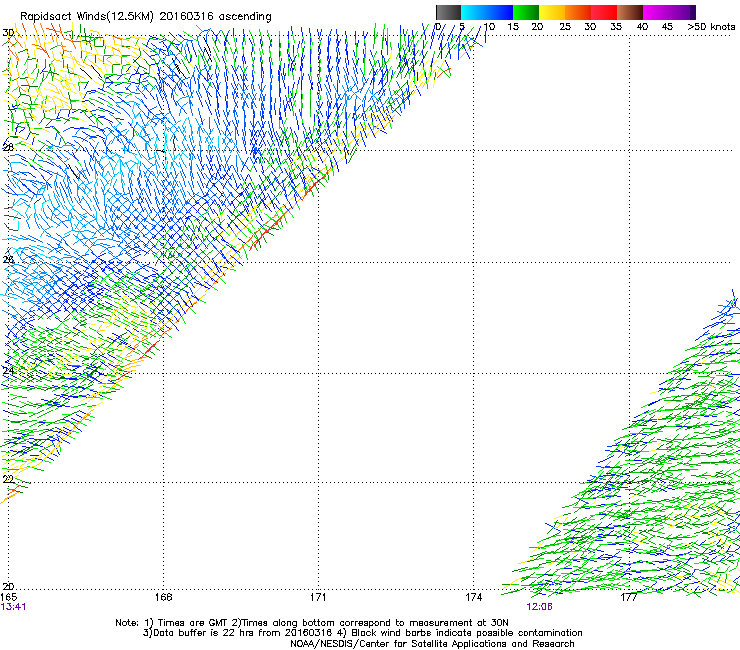740x650 pixels.
Task: Click the latitude label '24'
Action: (x=8, y=371)
